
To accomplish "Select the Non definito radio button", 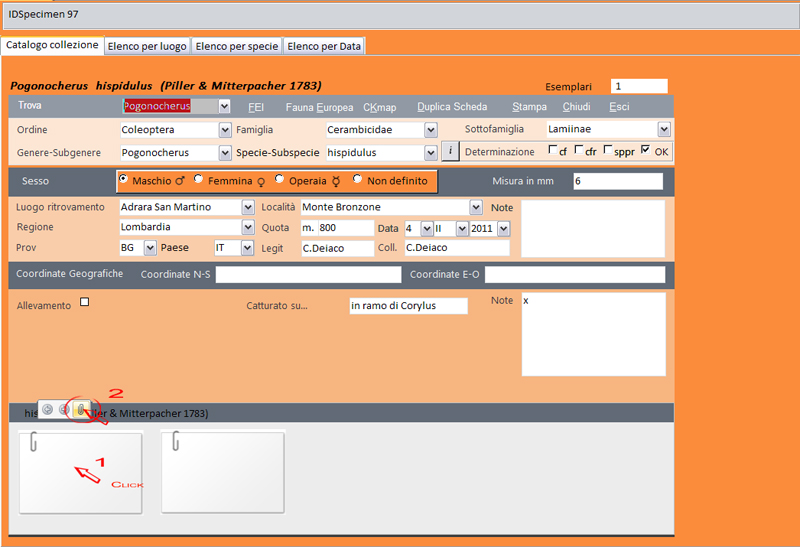I will click(x=358, y=180).
